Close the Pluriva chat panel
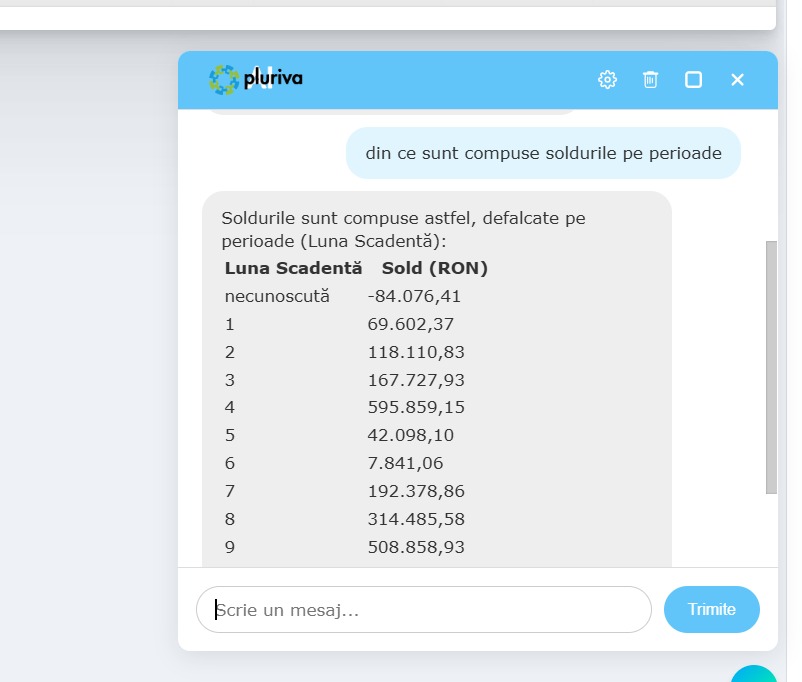 coord(737,80)
